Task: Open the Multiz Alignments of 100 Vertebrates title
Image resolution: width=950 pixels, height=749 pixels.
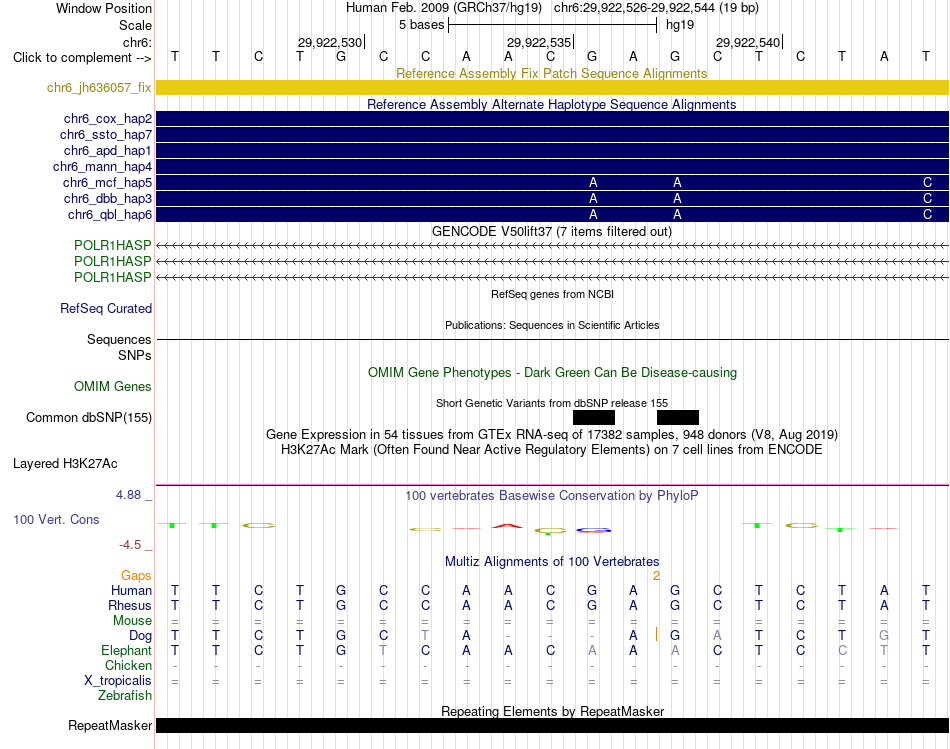Action: click(552, 562)
